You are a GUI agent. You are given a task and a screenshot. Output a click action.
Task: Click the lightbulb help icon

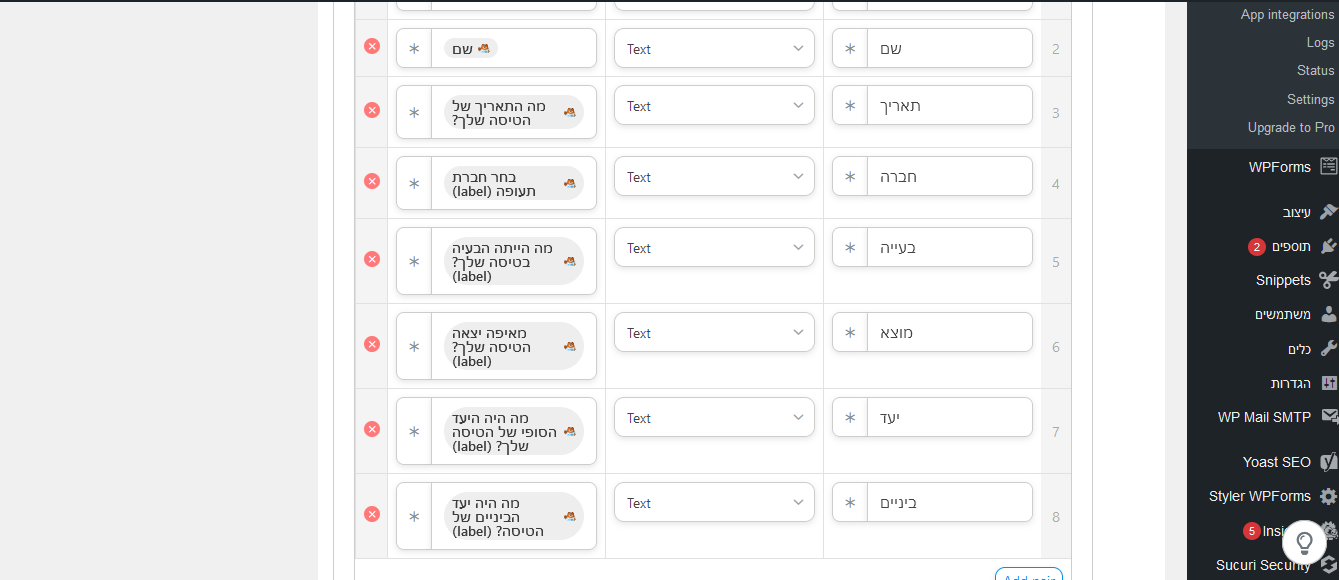click(x=1304, y=542)
